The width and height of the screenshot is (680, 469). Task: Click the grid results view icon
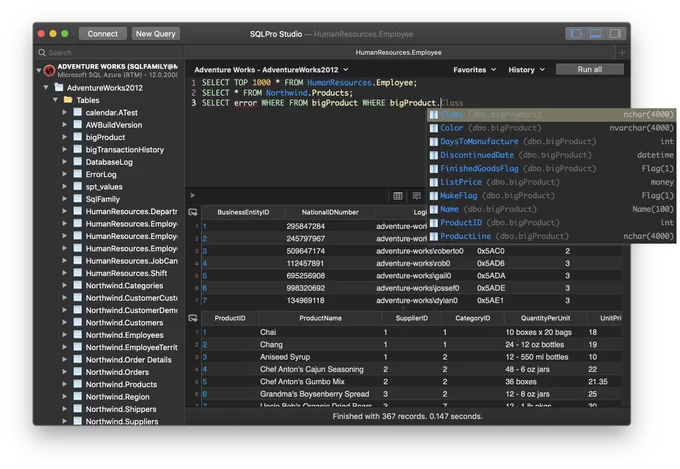pos(398,196)
